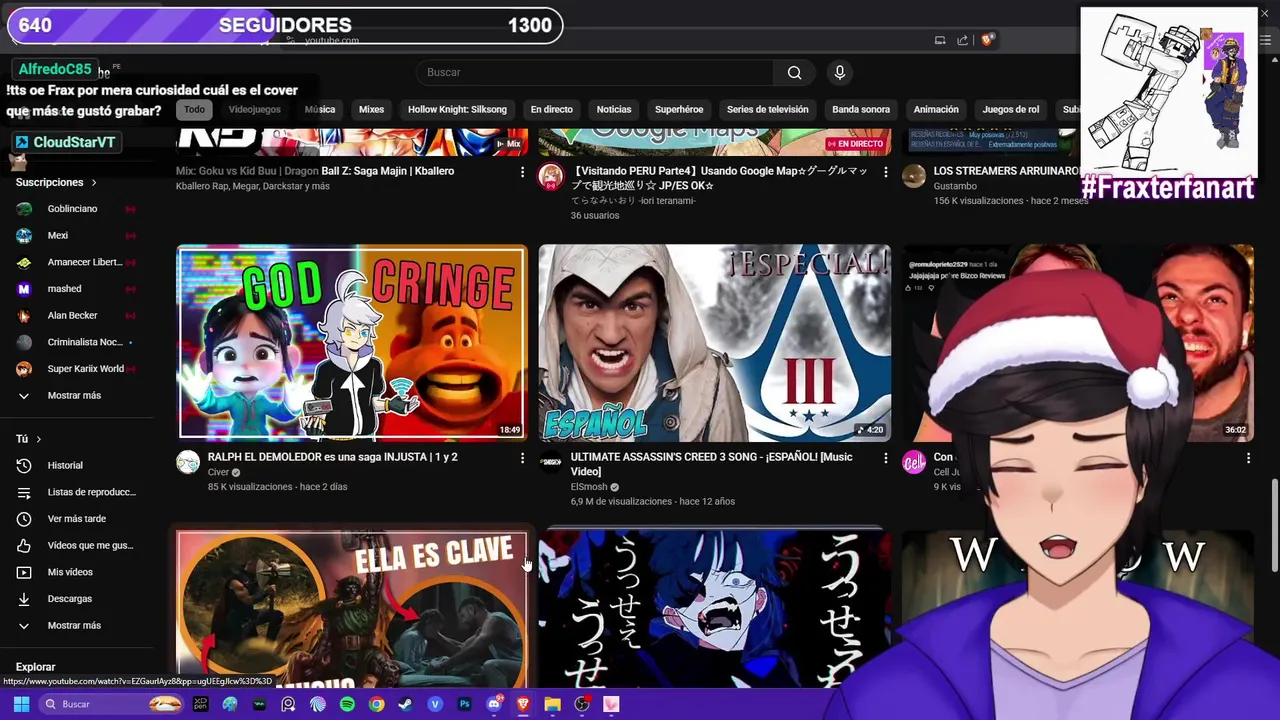Open OBS Studio from the taskbar
The image size is (1280, 720).
(x=582, y=704)
